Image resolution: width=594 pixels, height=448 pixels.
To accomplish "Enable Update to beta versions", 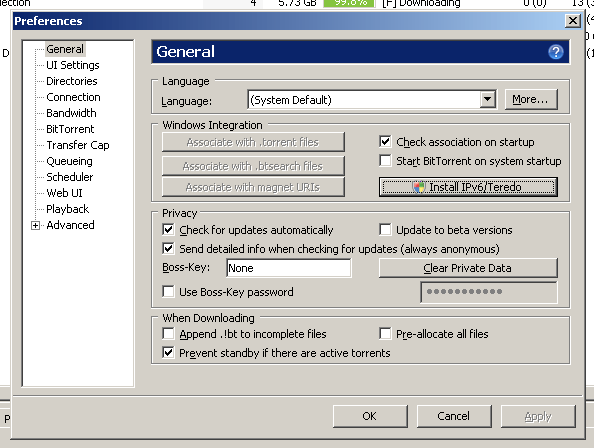I will pos(385,229).
